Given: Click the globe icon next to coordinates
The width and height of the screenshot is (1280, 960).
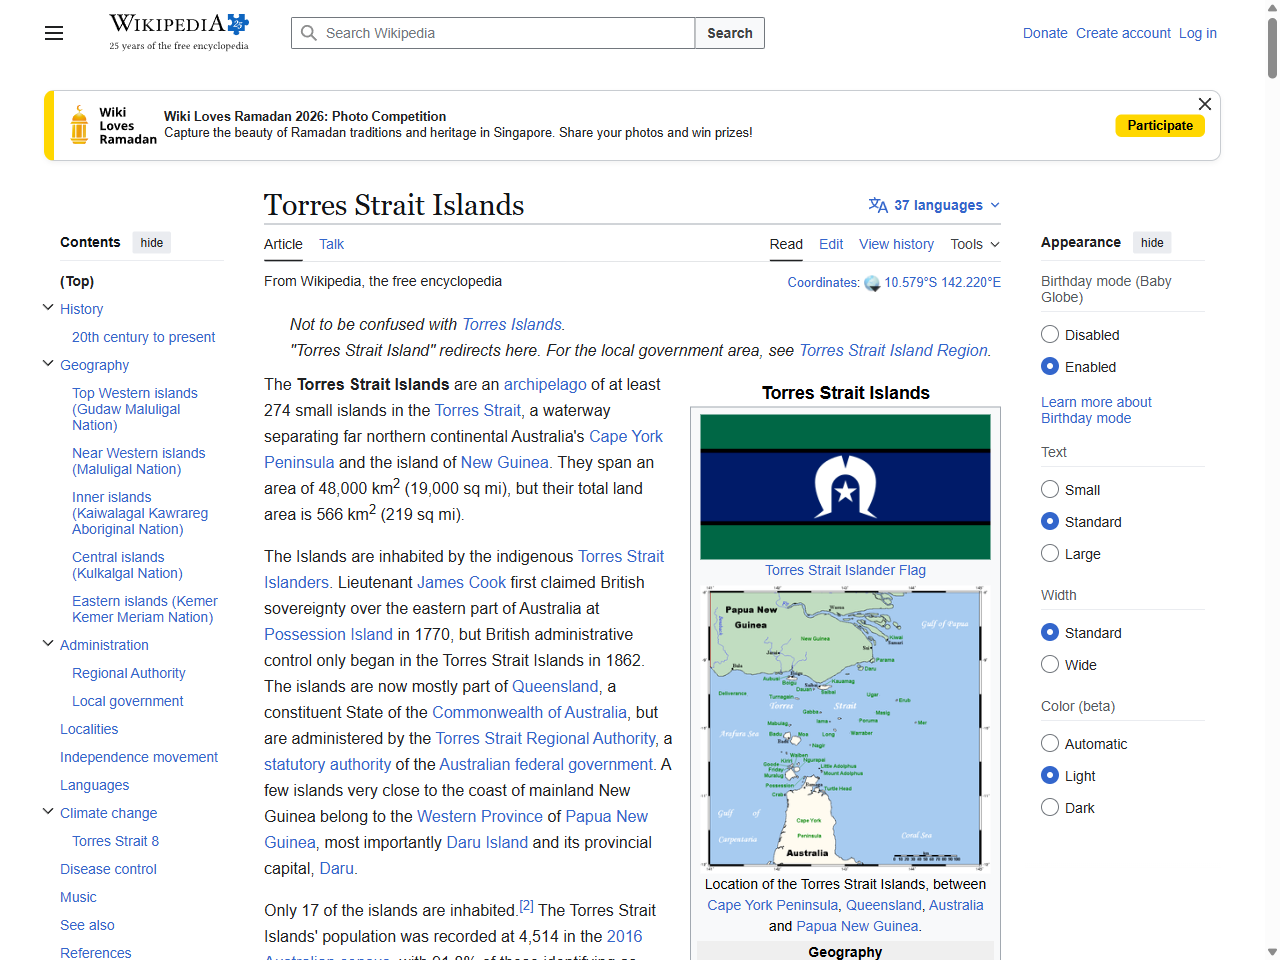Looking at the screenshot, I should [x=872, y=283].
